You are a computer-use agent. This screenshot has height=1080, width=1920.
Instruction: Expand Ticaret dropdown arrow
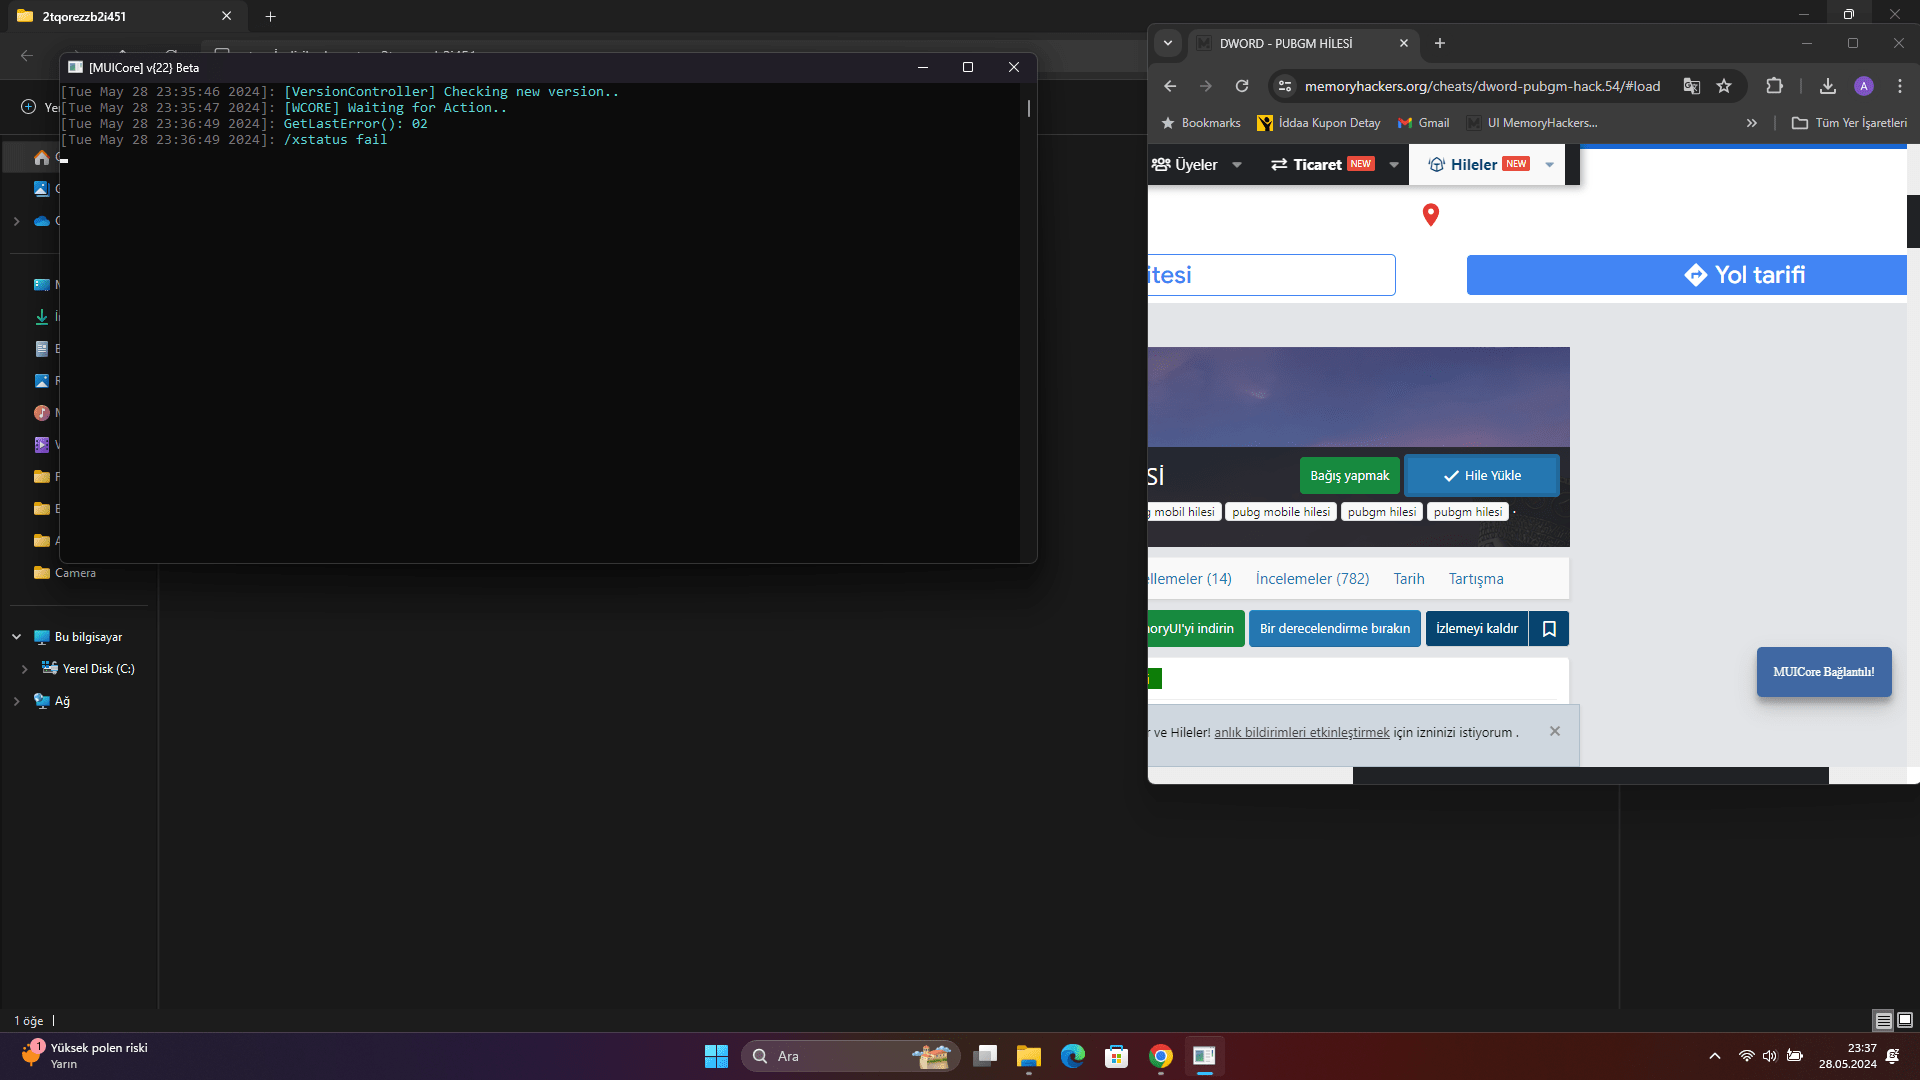[x=1394, y=165]
